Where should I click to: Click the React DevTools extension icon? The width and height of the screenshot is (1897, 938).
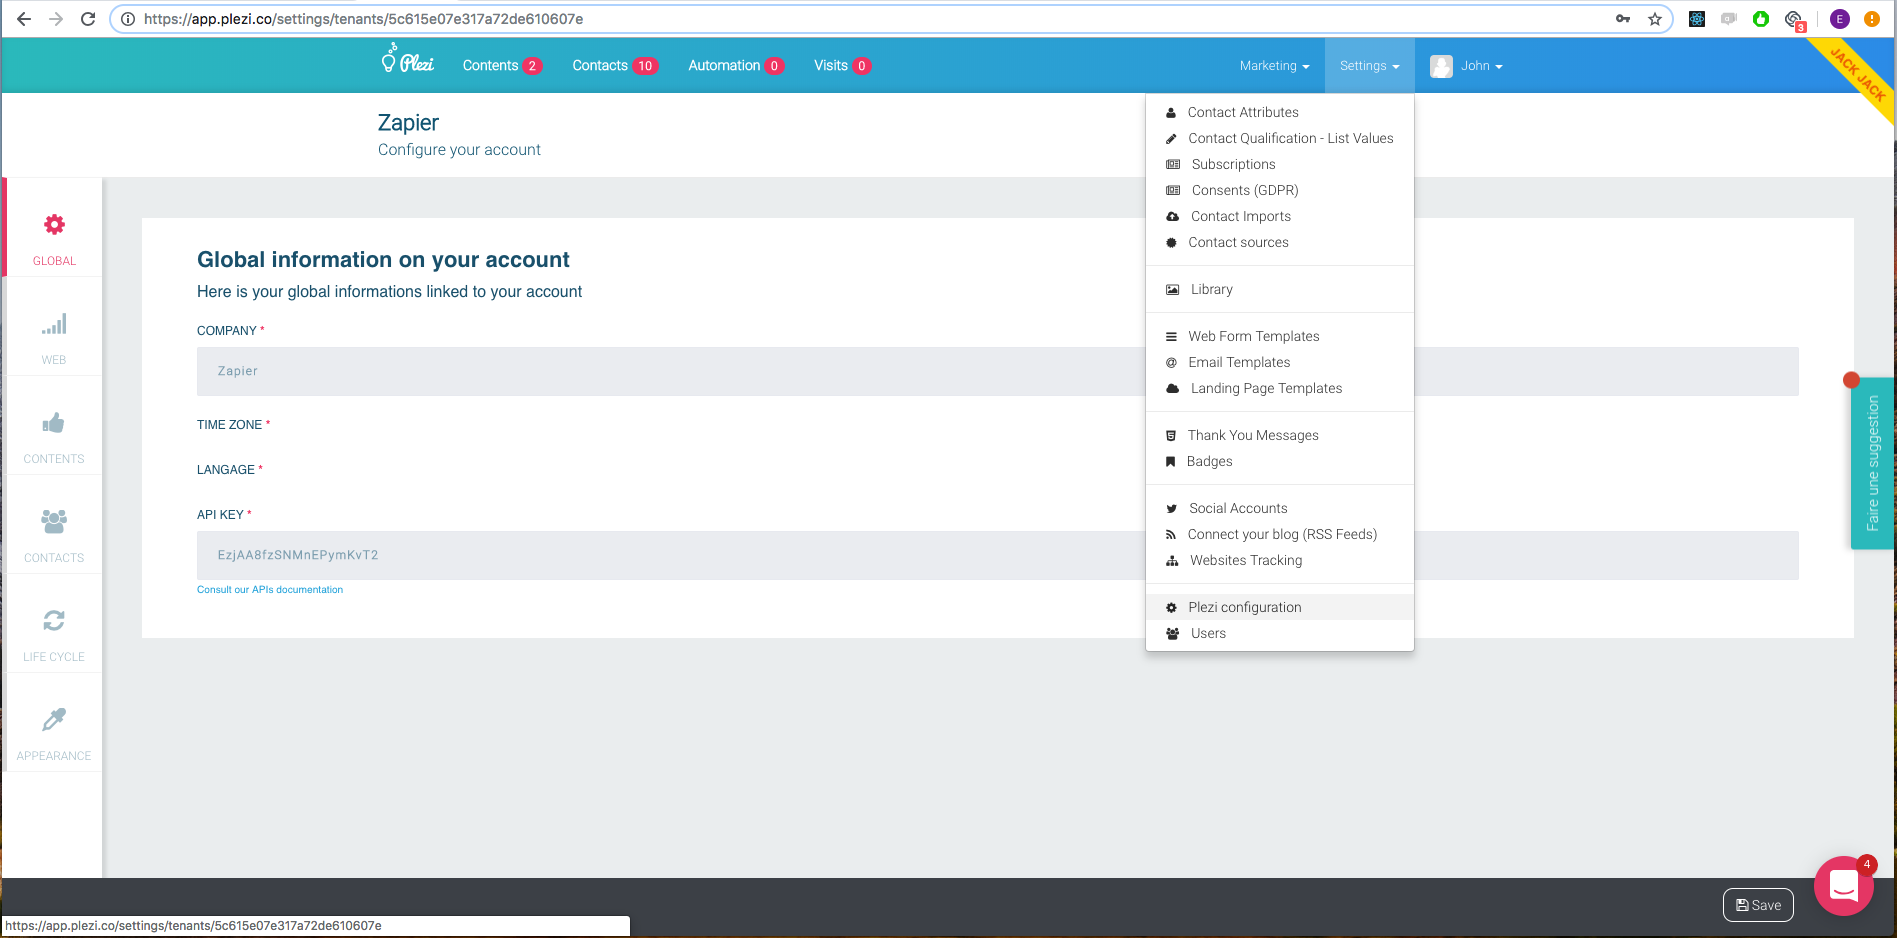click(x=1697, y=19)
